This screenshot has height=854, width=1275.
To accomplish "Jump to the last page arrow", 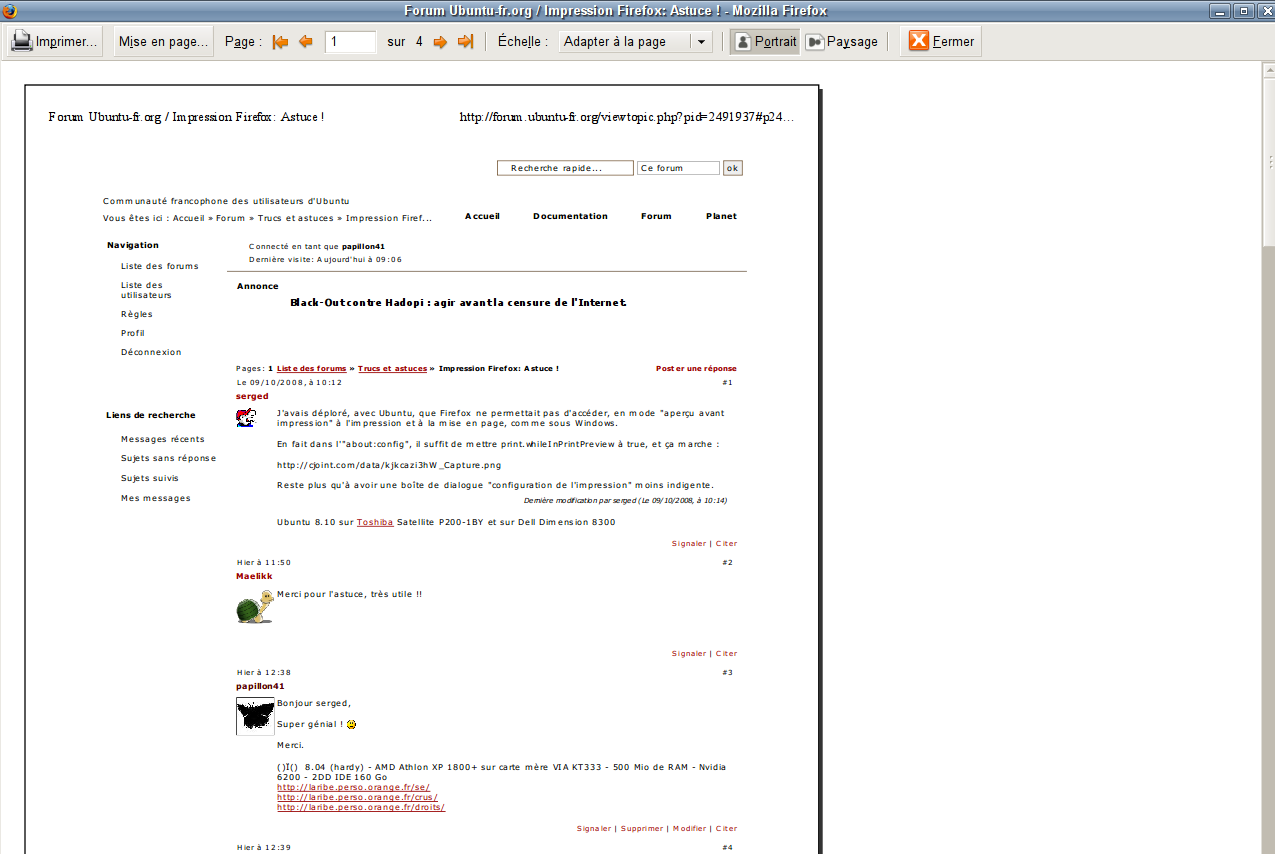I will (465, 42).
